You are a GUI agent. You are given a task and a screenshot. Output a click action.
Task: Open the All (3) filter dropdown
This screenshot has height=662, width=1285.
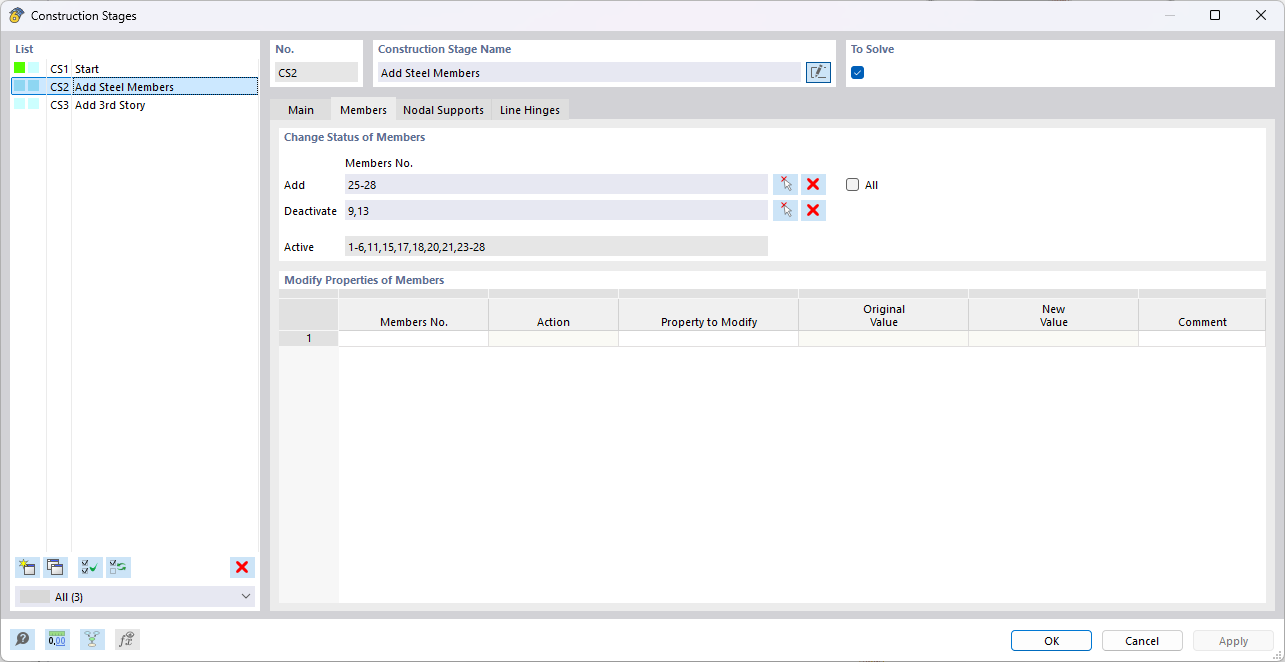coord(135,596)
